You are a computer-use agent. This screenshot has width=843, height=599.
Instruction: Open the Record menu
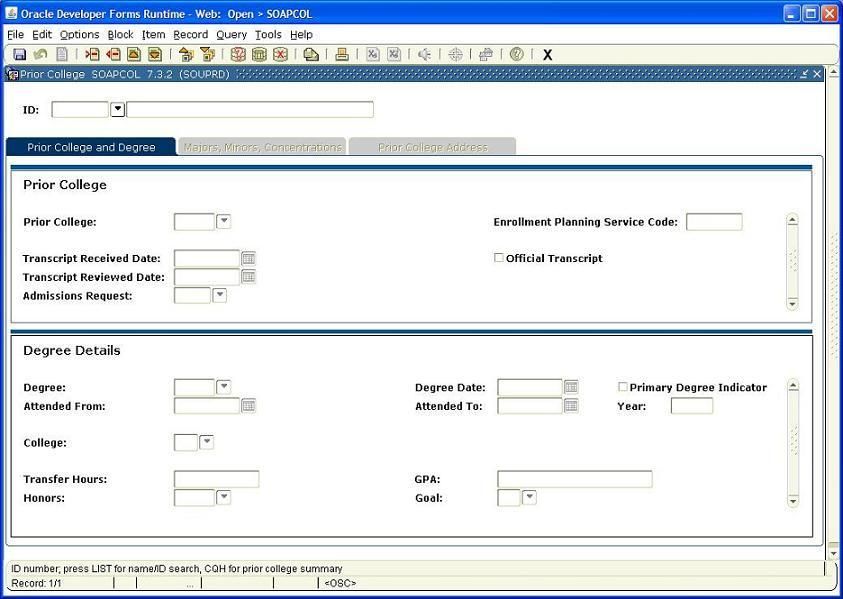(x=190, y=34)
